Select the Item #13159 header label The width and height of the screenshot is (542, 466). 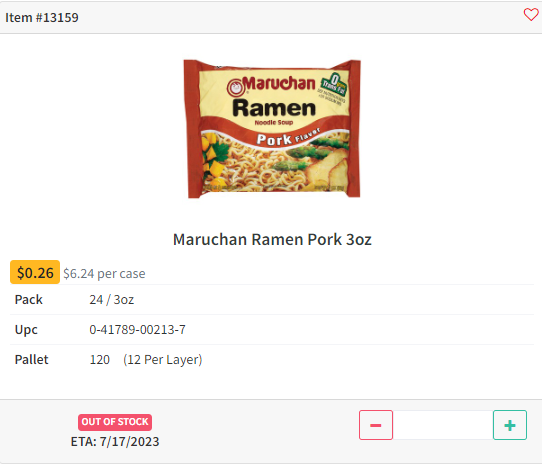(42, 17)
